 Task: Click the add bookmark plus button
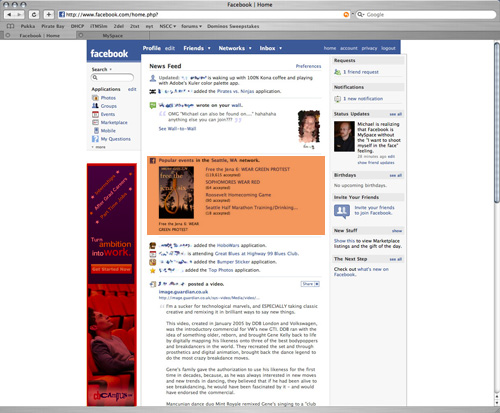[x=49, y=14]
